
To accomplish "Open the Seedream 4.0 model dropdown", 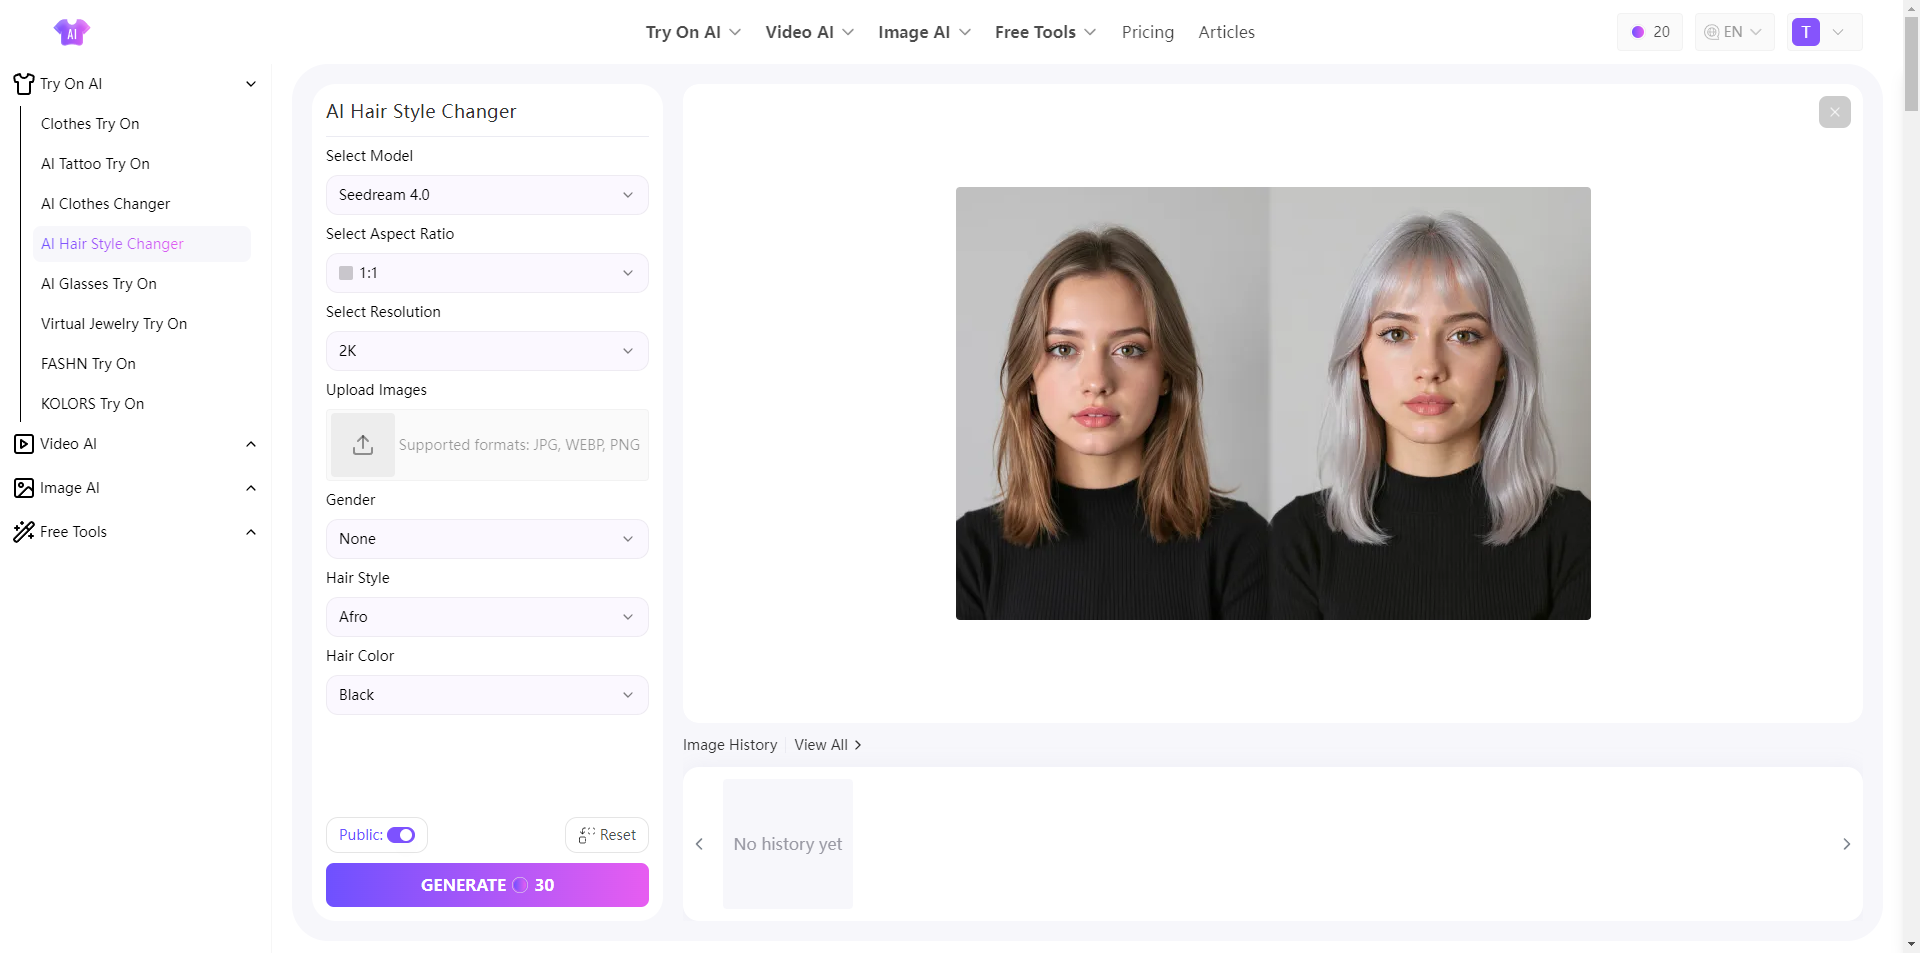I will pyautogui.click(x=487, y=194).
